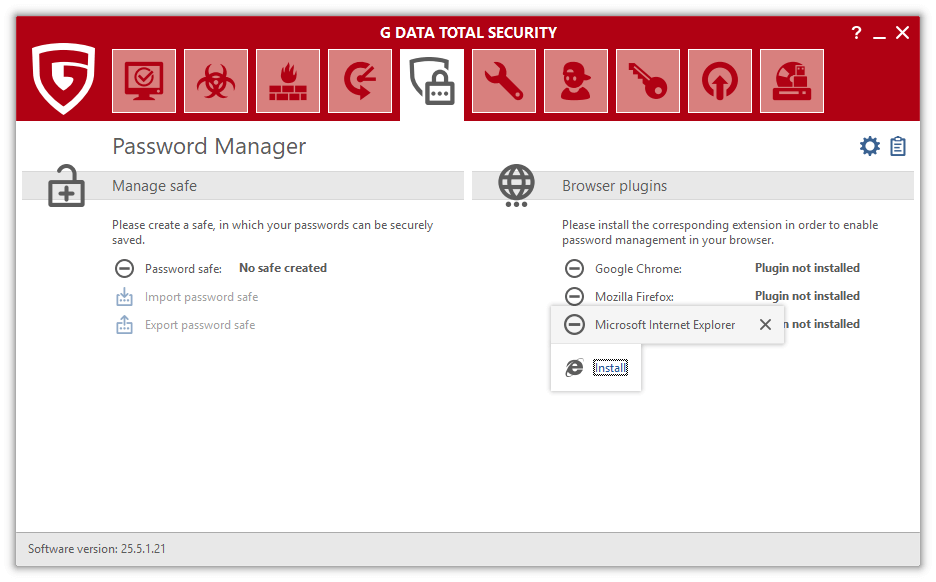Click Chrome's Plugin not installed status
This screenshot has width=936, height=582.
807,268
